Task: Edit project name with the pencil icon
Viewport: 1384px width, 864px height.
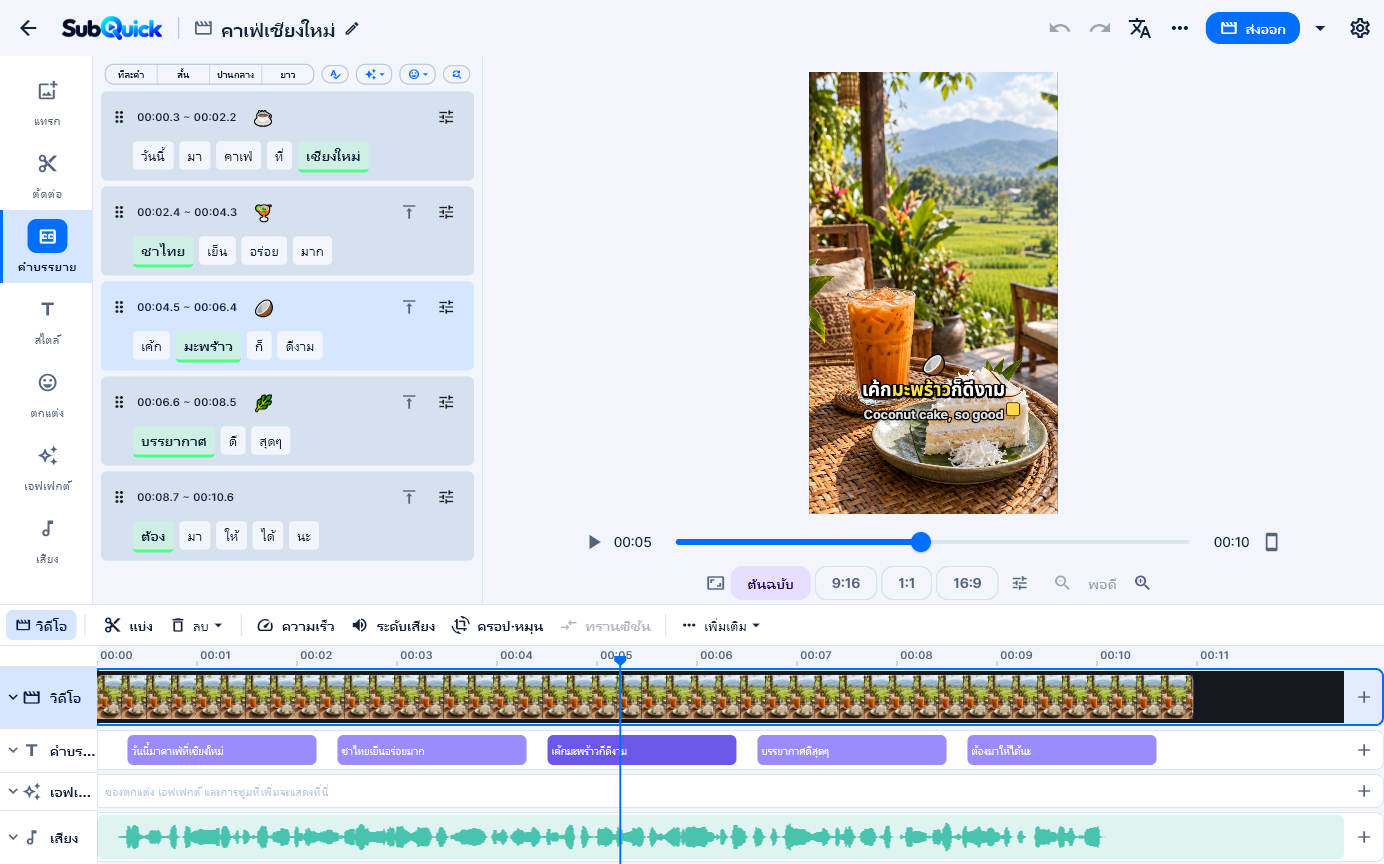Action: (x=352, y=28)
